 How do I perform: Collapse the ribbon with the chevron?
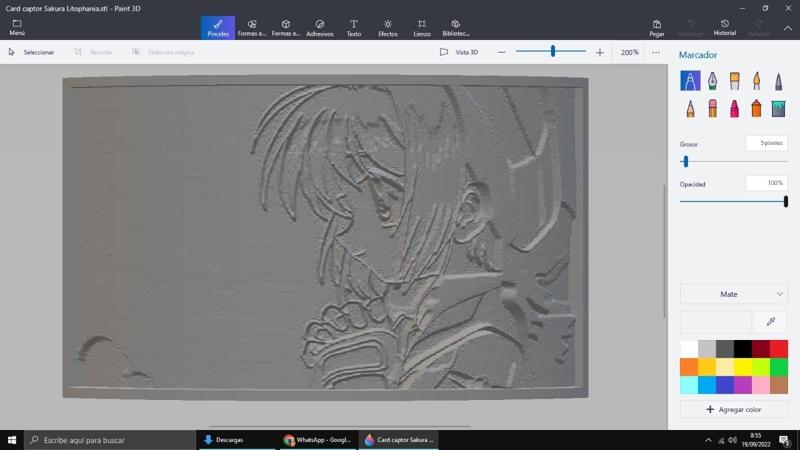click(788, 29)
